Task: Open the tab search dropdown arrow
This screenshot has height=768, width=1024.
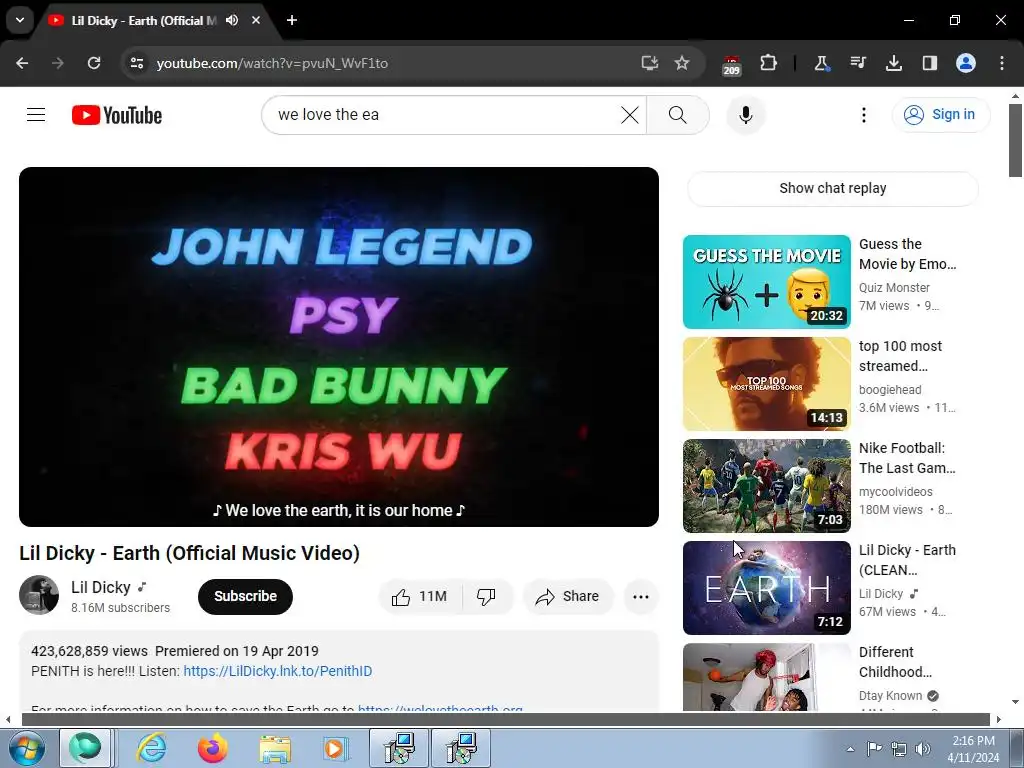Action: tap(20, 20)
